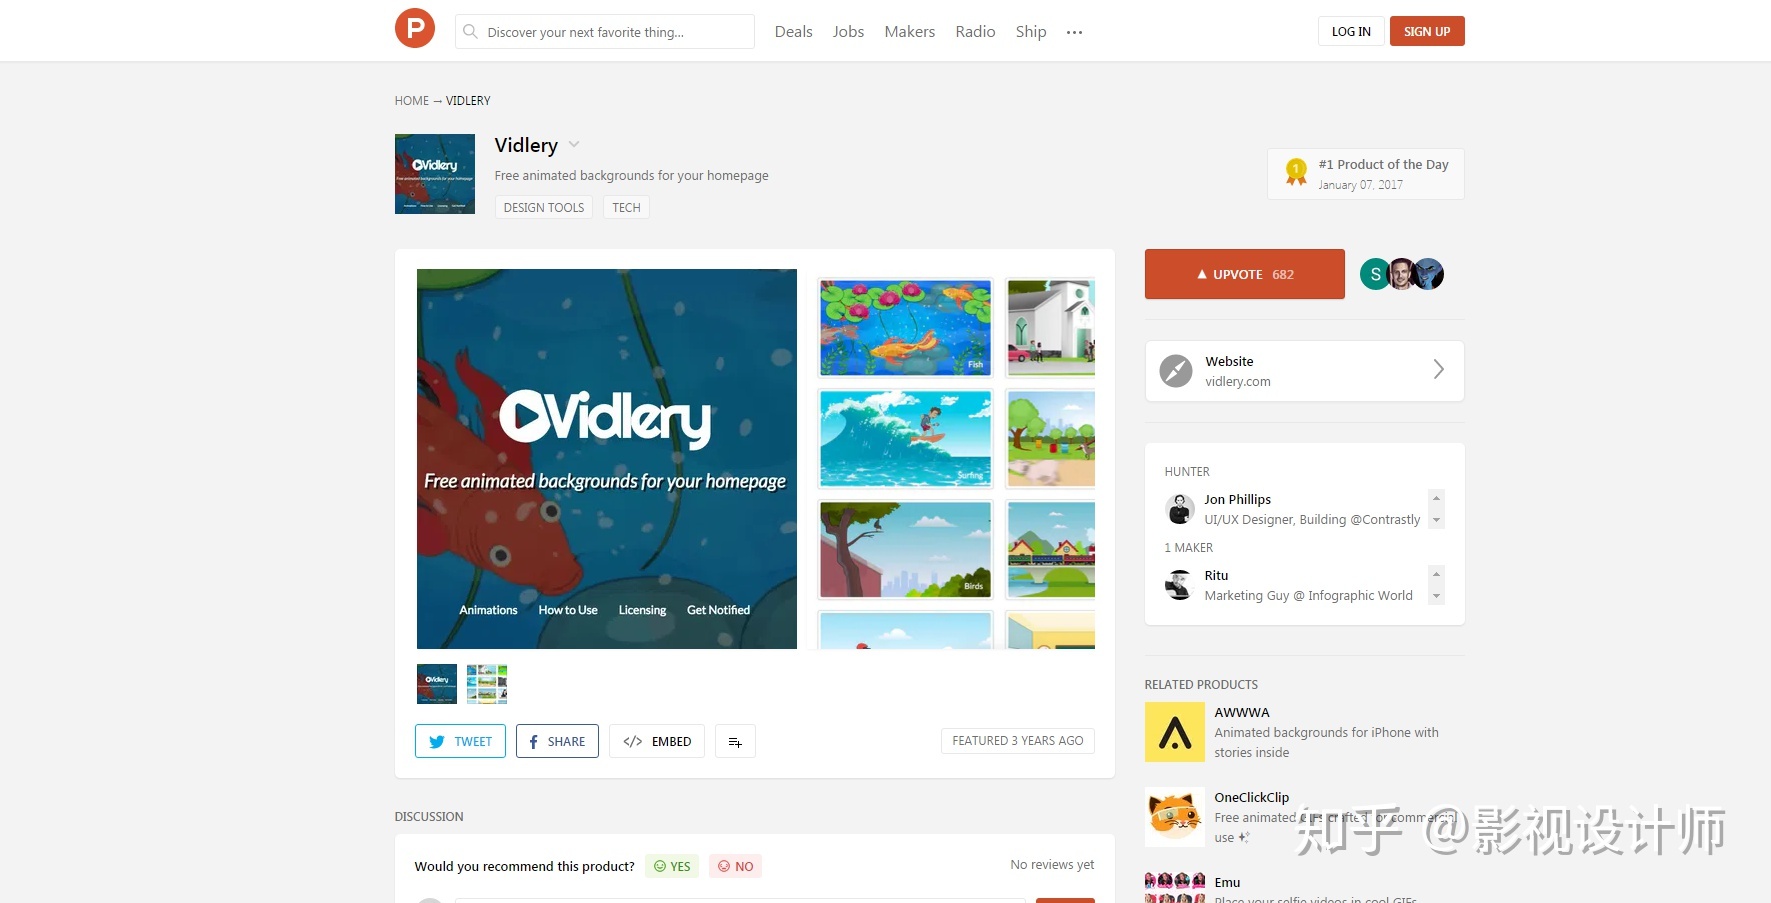Click the Vidlery product logo thumbnail
The width and height of the screenshot is (1771, 903).
pos(435,174)
